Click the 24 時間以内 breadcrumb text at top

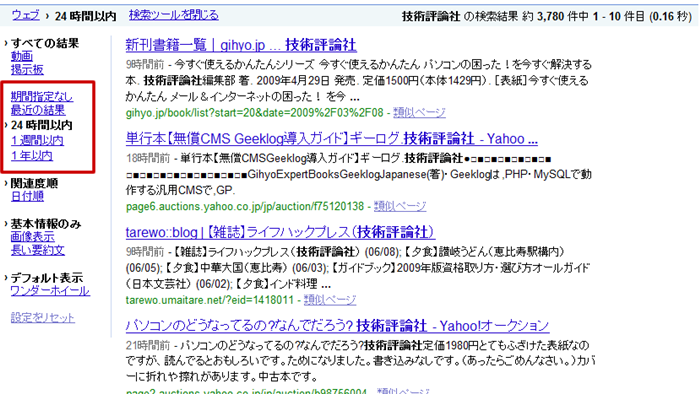point(85,17)
